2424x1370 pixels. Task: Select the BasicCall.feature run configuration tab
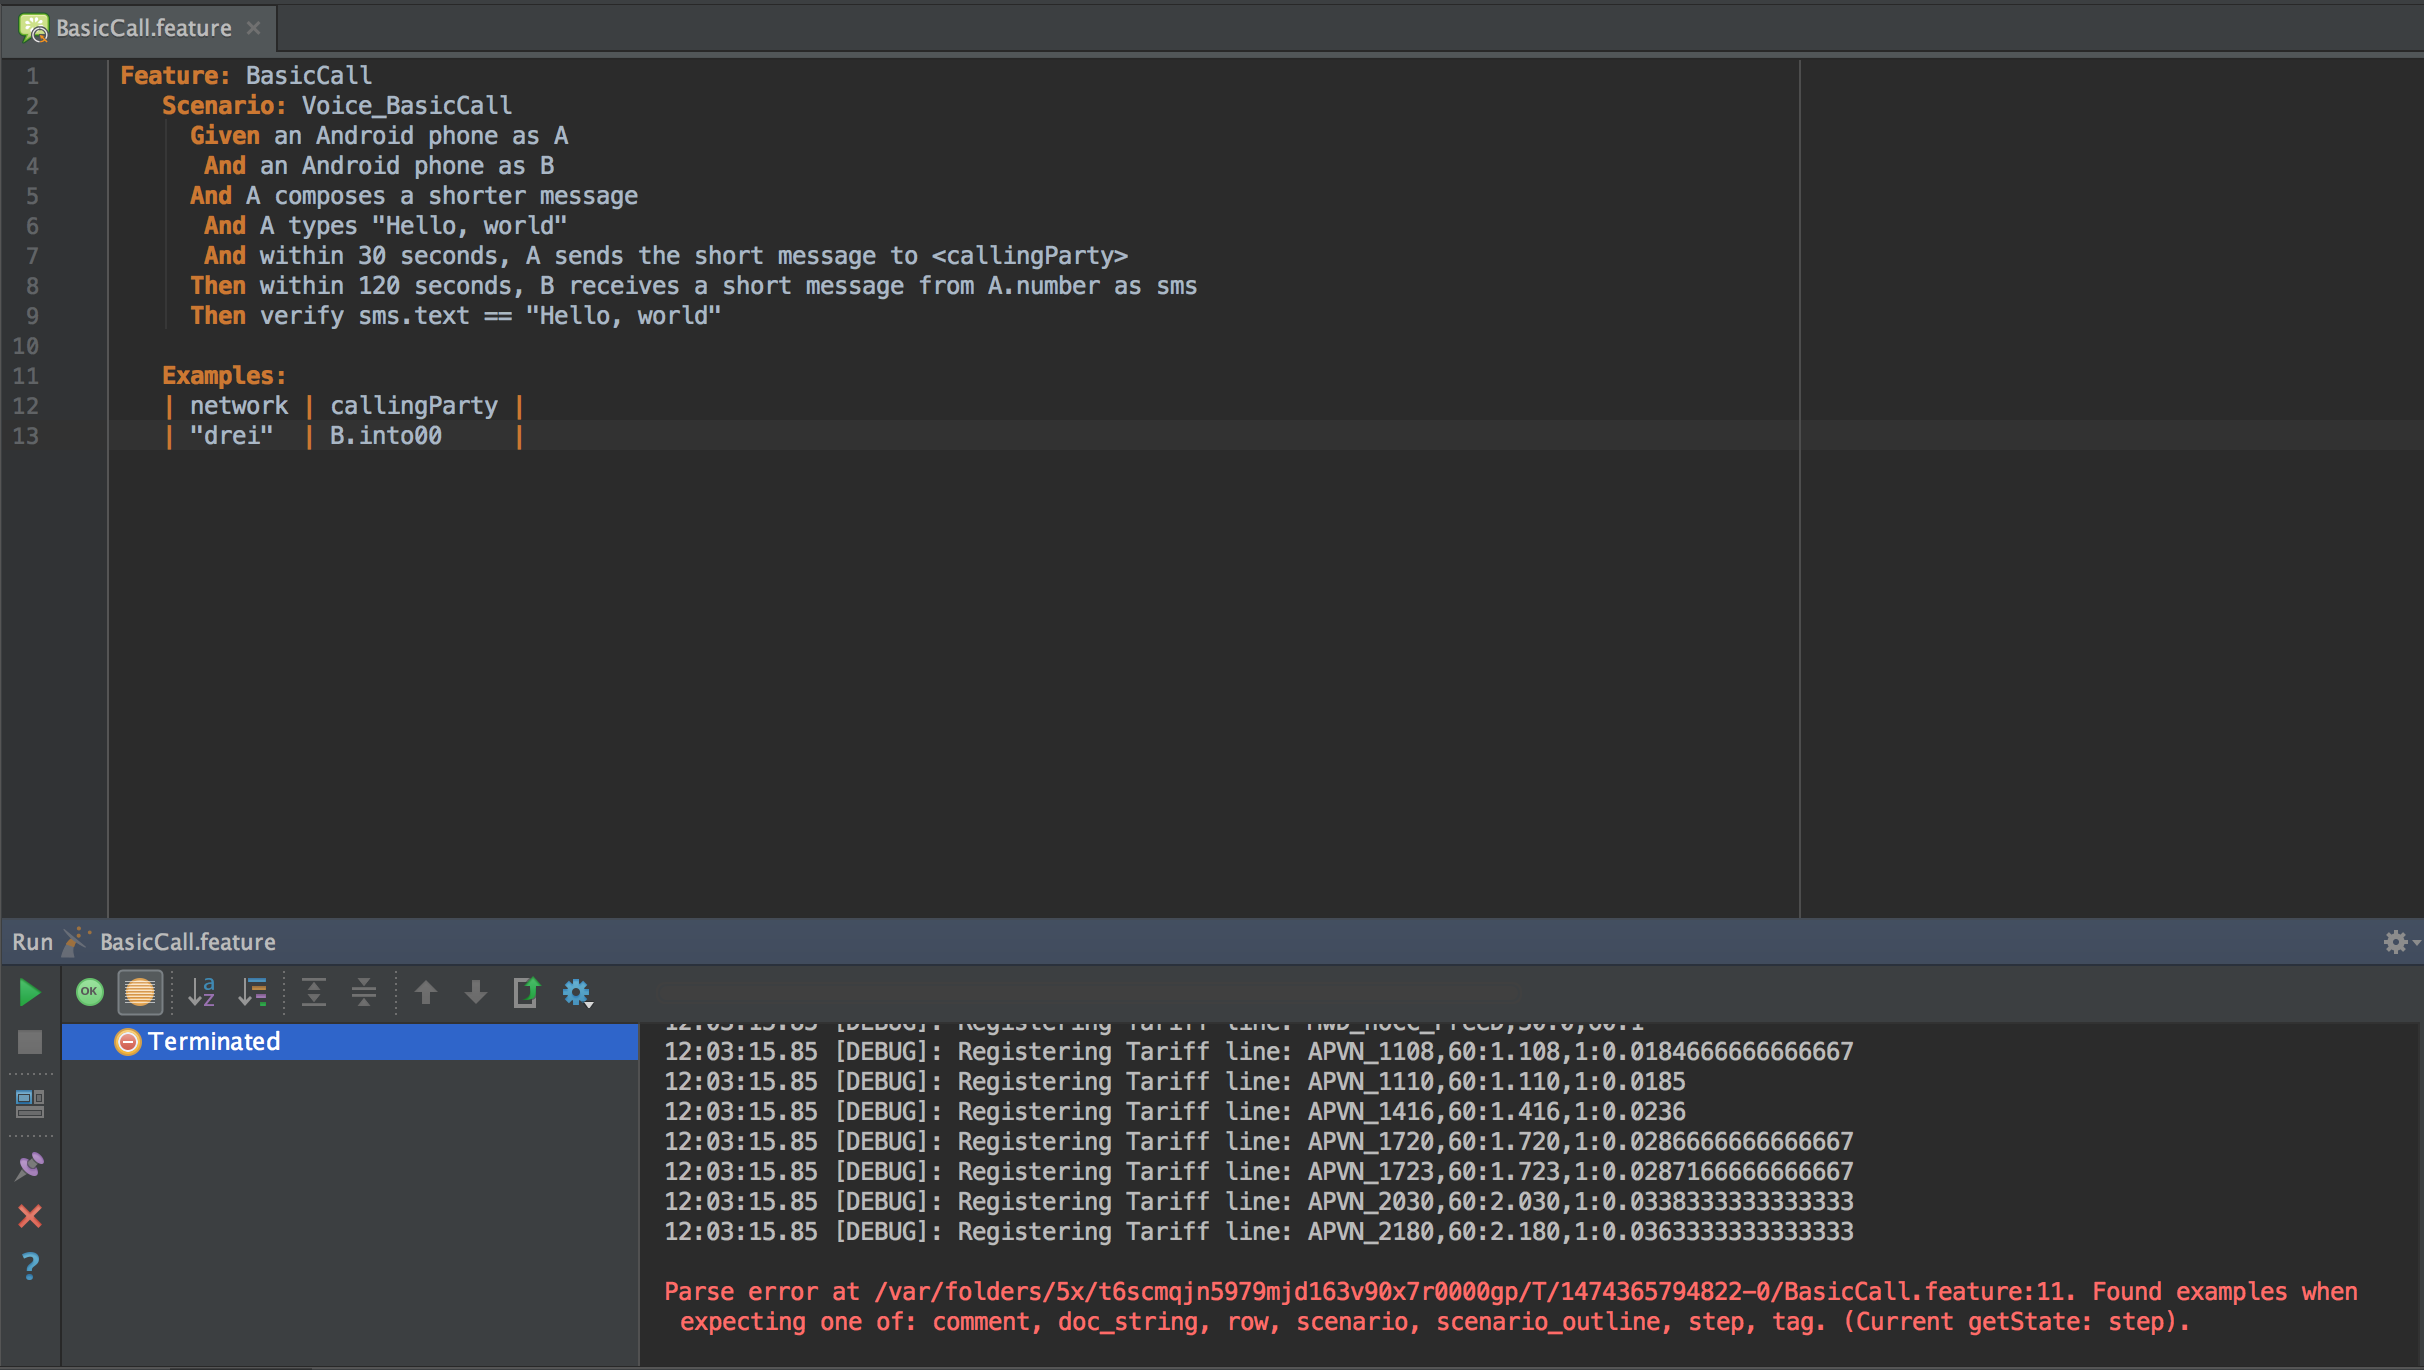pos(187,942)
